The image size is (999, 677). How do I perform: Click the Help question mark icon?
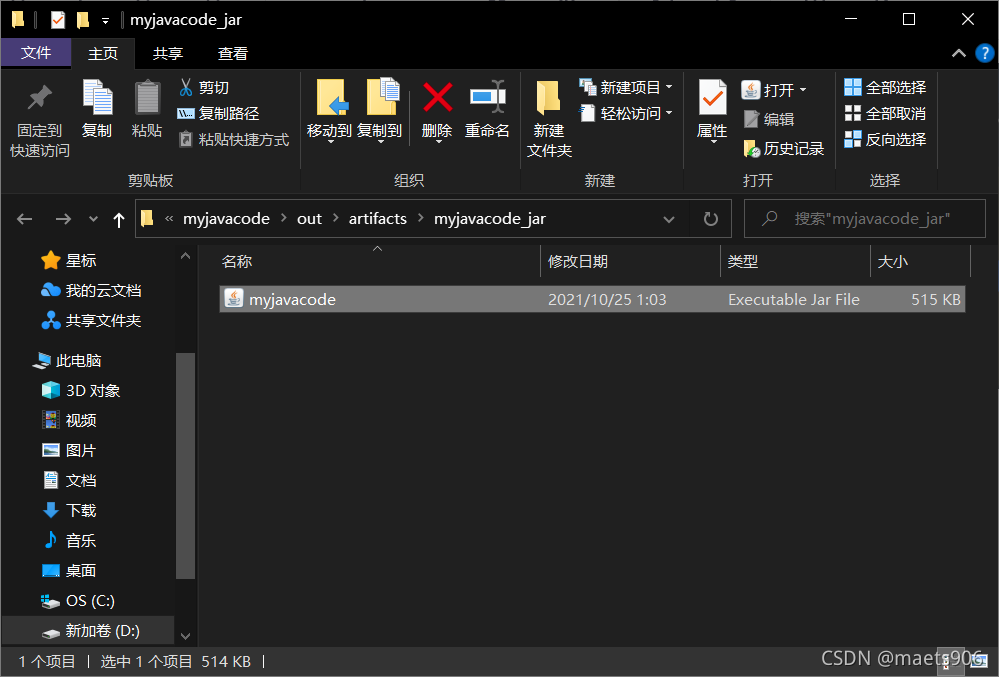[985, 53]
